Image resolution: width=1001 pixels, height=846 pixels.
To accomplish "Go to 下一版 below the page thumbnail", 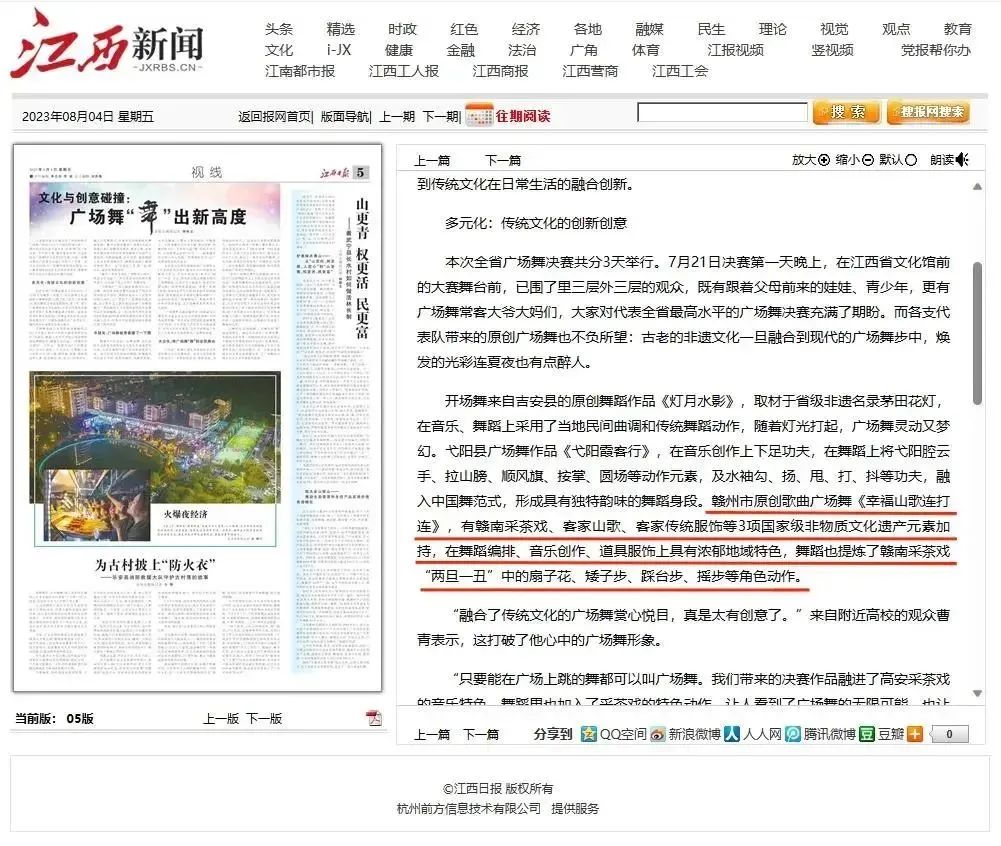I will coord(264,718).
